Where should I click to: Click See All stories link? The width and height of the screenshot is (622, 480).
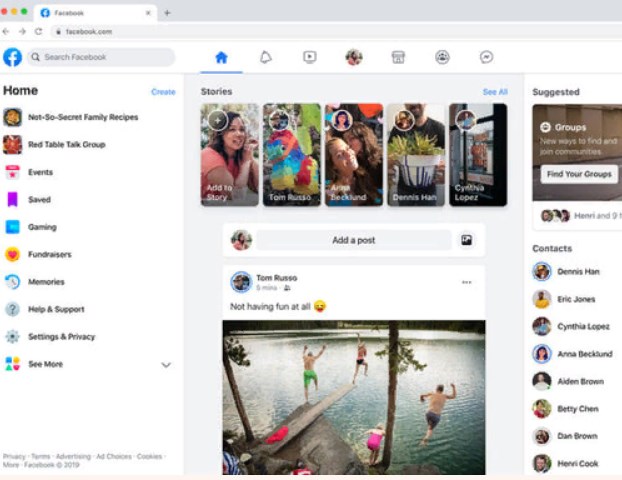pyautogui.click(x=495, y=92)
